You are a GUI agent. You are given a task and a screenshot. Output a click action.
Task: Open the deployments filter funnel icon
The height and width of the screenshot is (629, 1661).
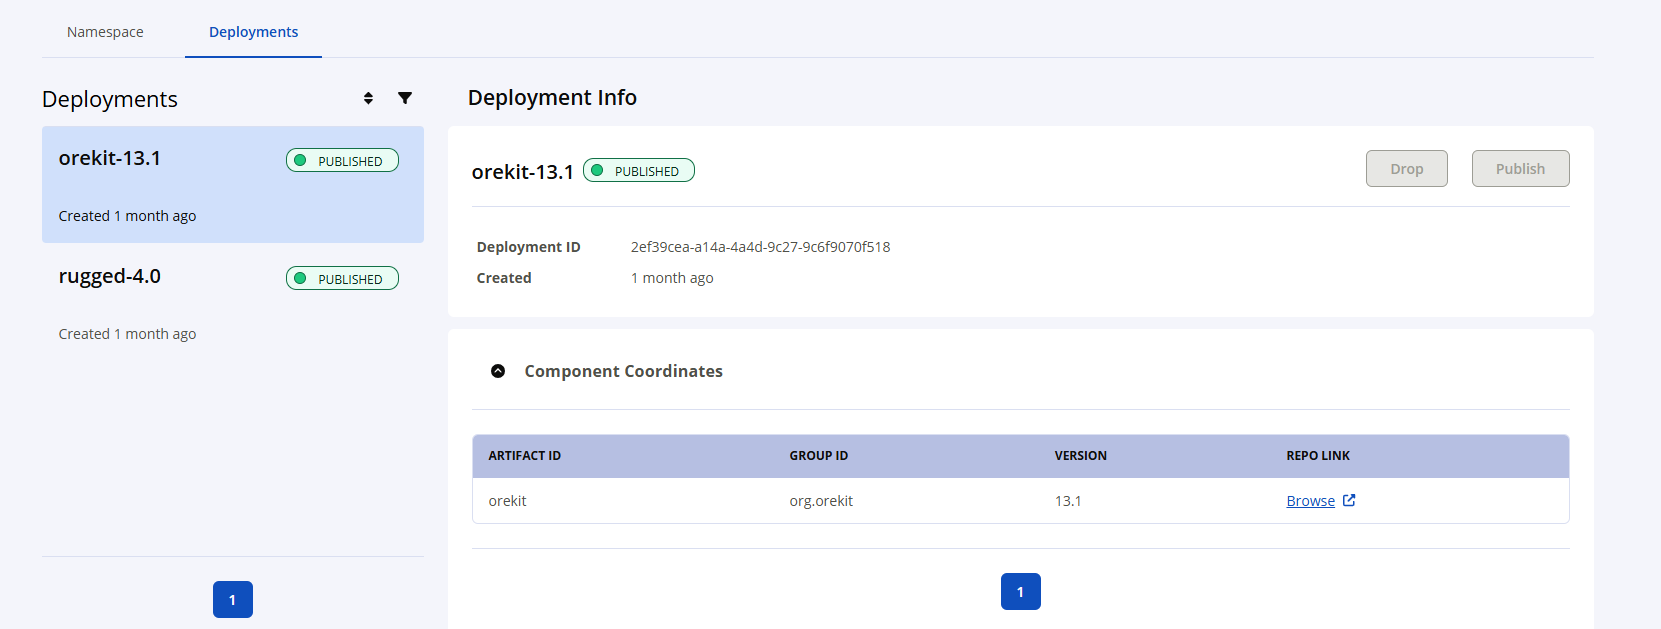coord(405,98)
